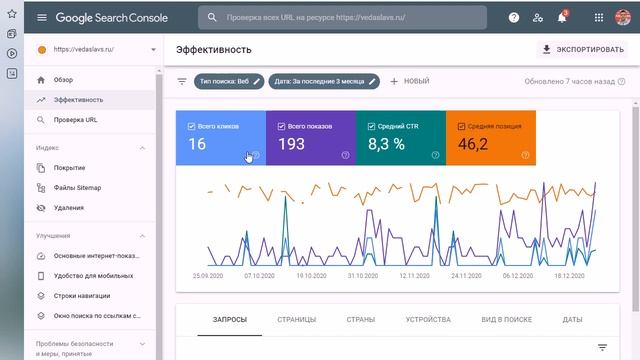Toggle the Всего показов checkbox
The height and width of the screenshot is (360, 640).
(x=281, y=127)
